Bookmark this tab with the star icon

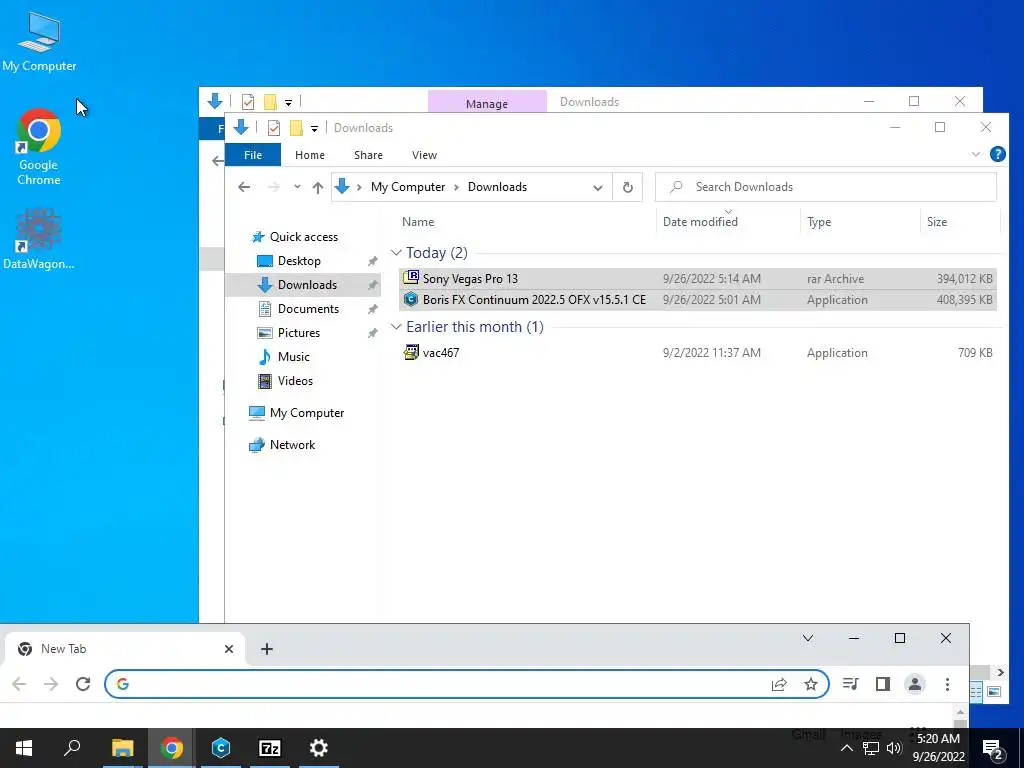click(810, 684)
